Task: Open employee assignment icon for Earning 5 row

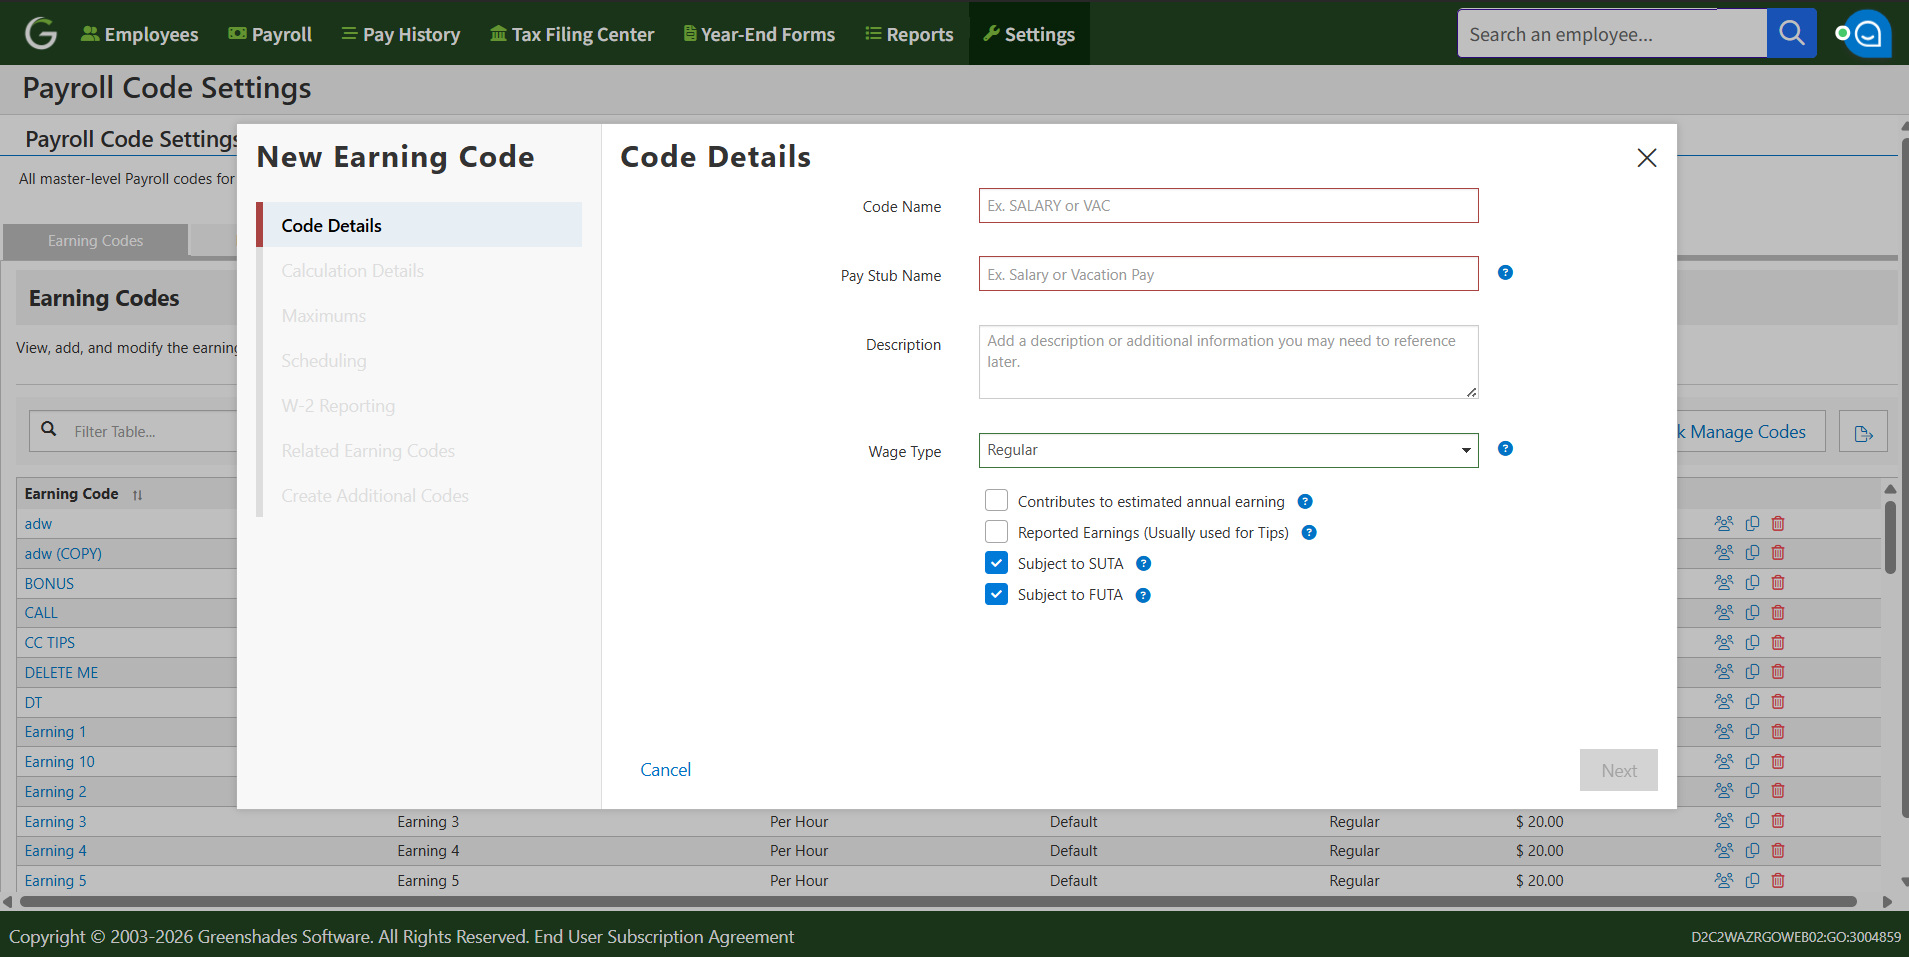Action: 1723,881
